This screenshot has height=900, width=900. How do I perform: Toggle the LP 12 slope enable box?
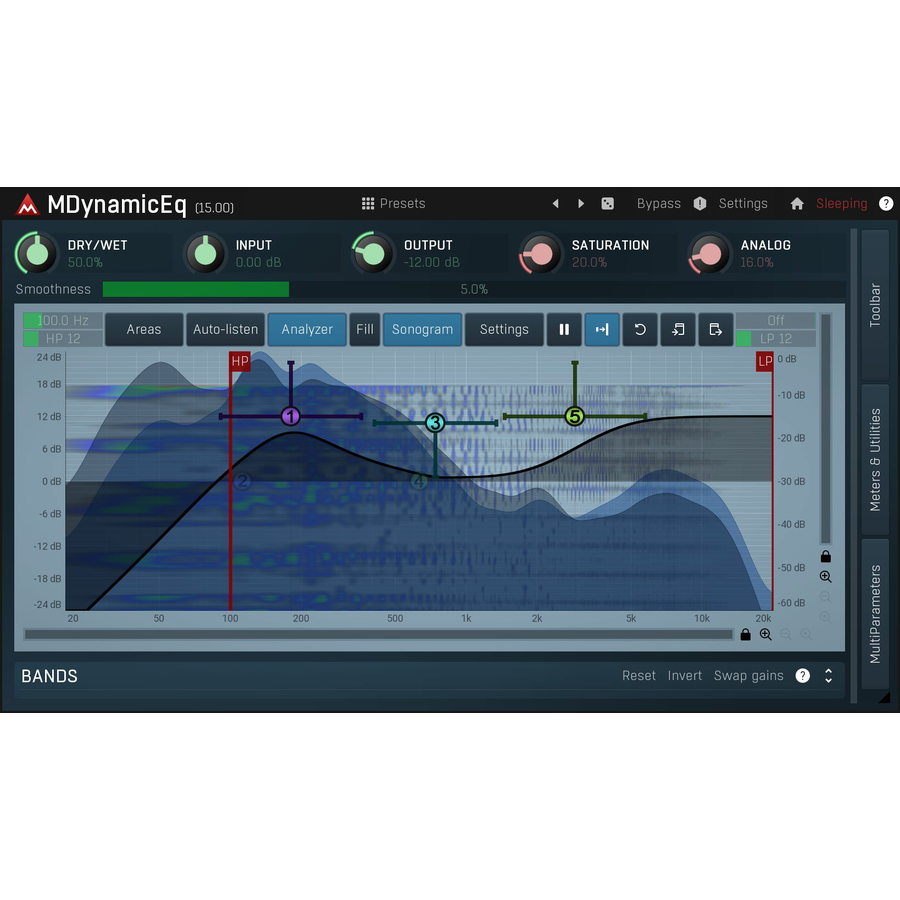744,339
